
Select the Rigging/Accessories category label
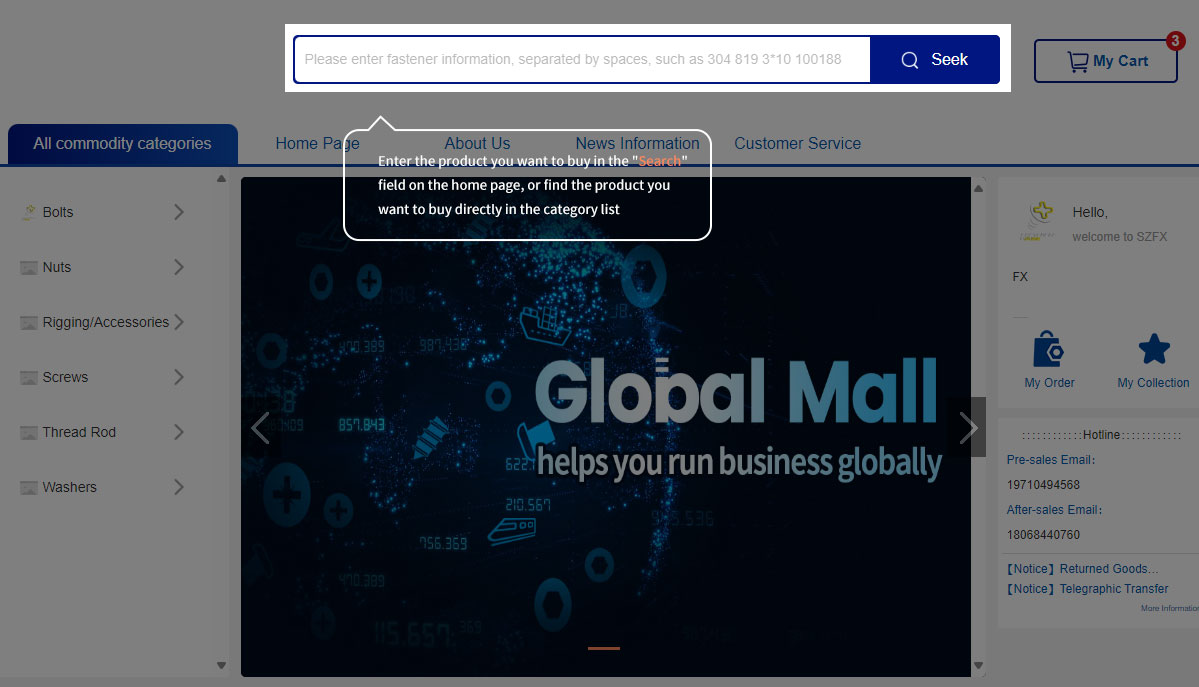click(x=106, y=322)
